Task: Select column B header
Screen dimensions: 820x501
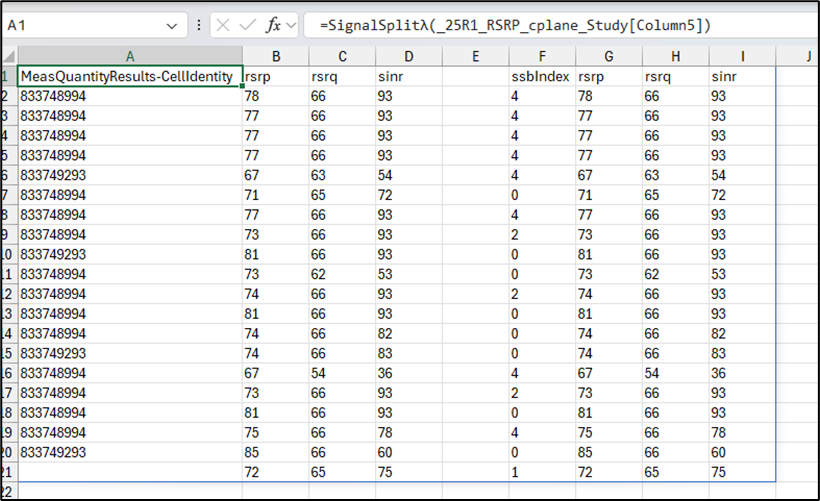Action: coord(276,56)
